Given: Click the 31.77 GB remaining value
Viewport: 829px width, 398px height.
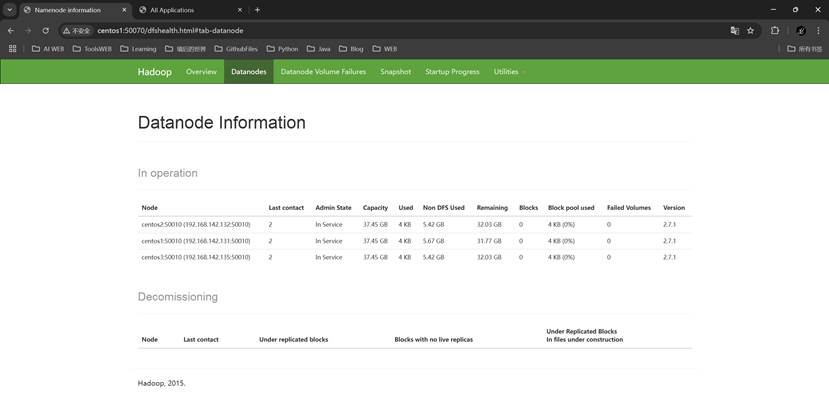Looking at the screenshot, I should [x=489, y=241].
